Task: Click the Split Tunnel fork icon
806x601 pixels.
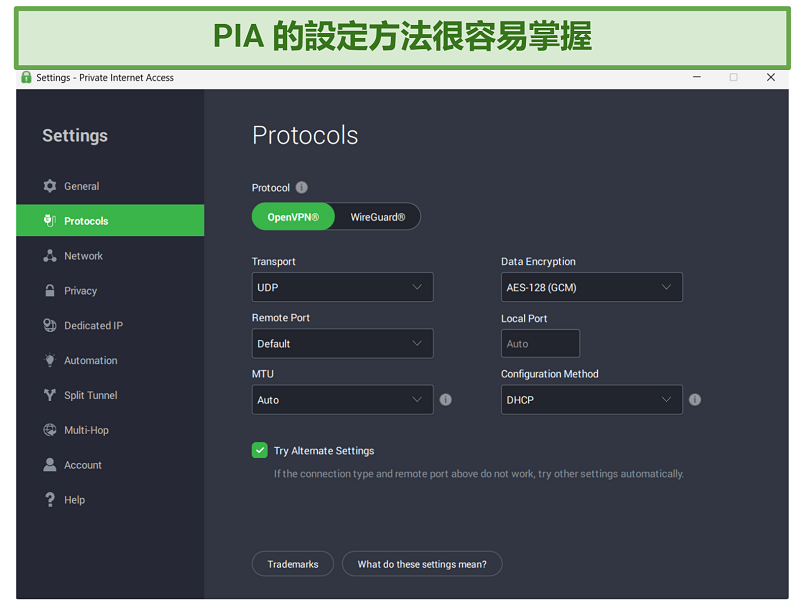Action: [50, 396]
